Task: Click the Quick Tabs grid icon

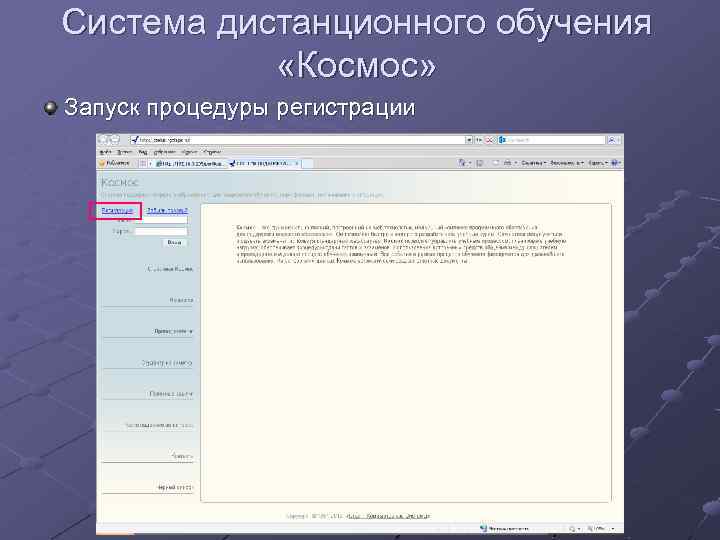Action: [x=143, y=163]
